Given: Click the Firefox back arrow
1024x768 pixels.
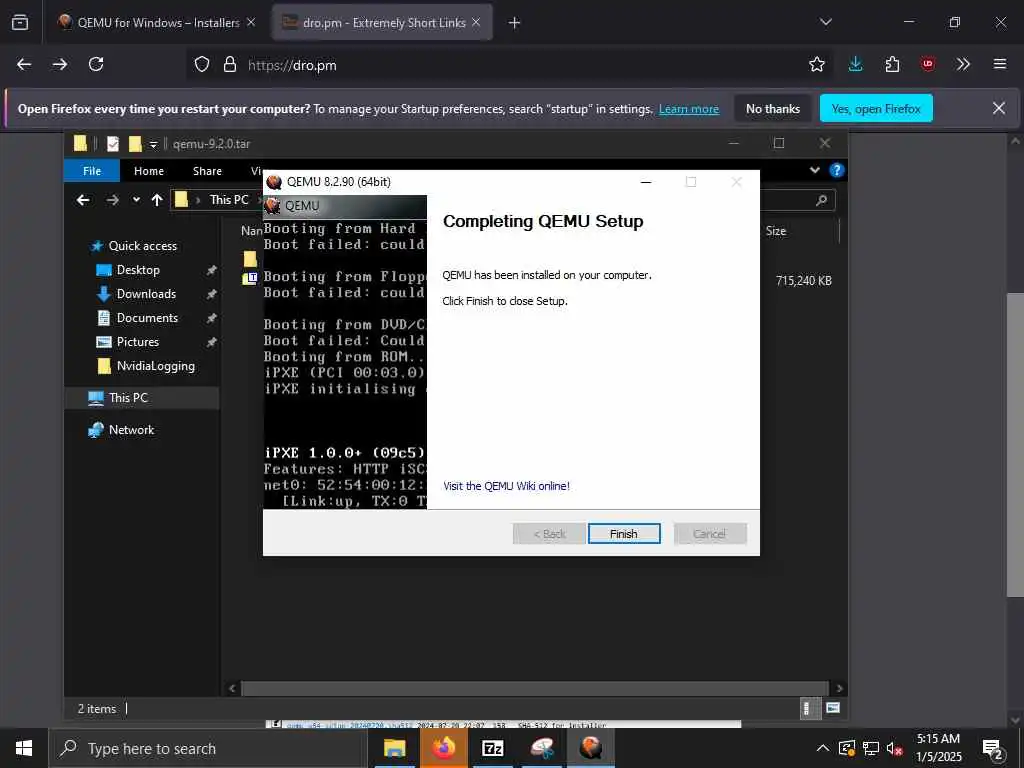Looking at the screenshot, I should tap(24, 64).
